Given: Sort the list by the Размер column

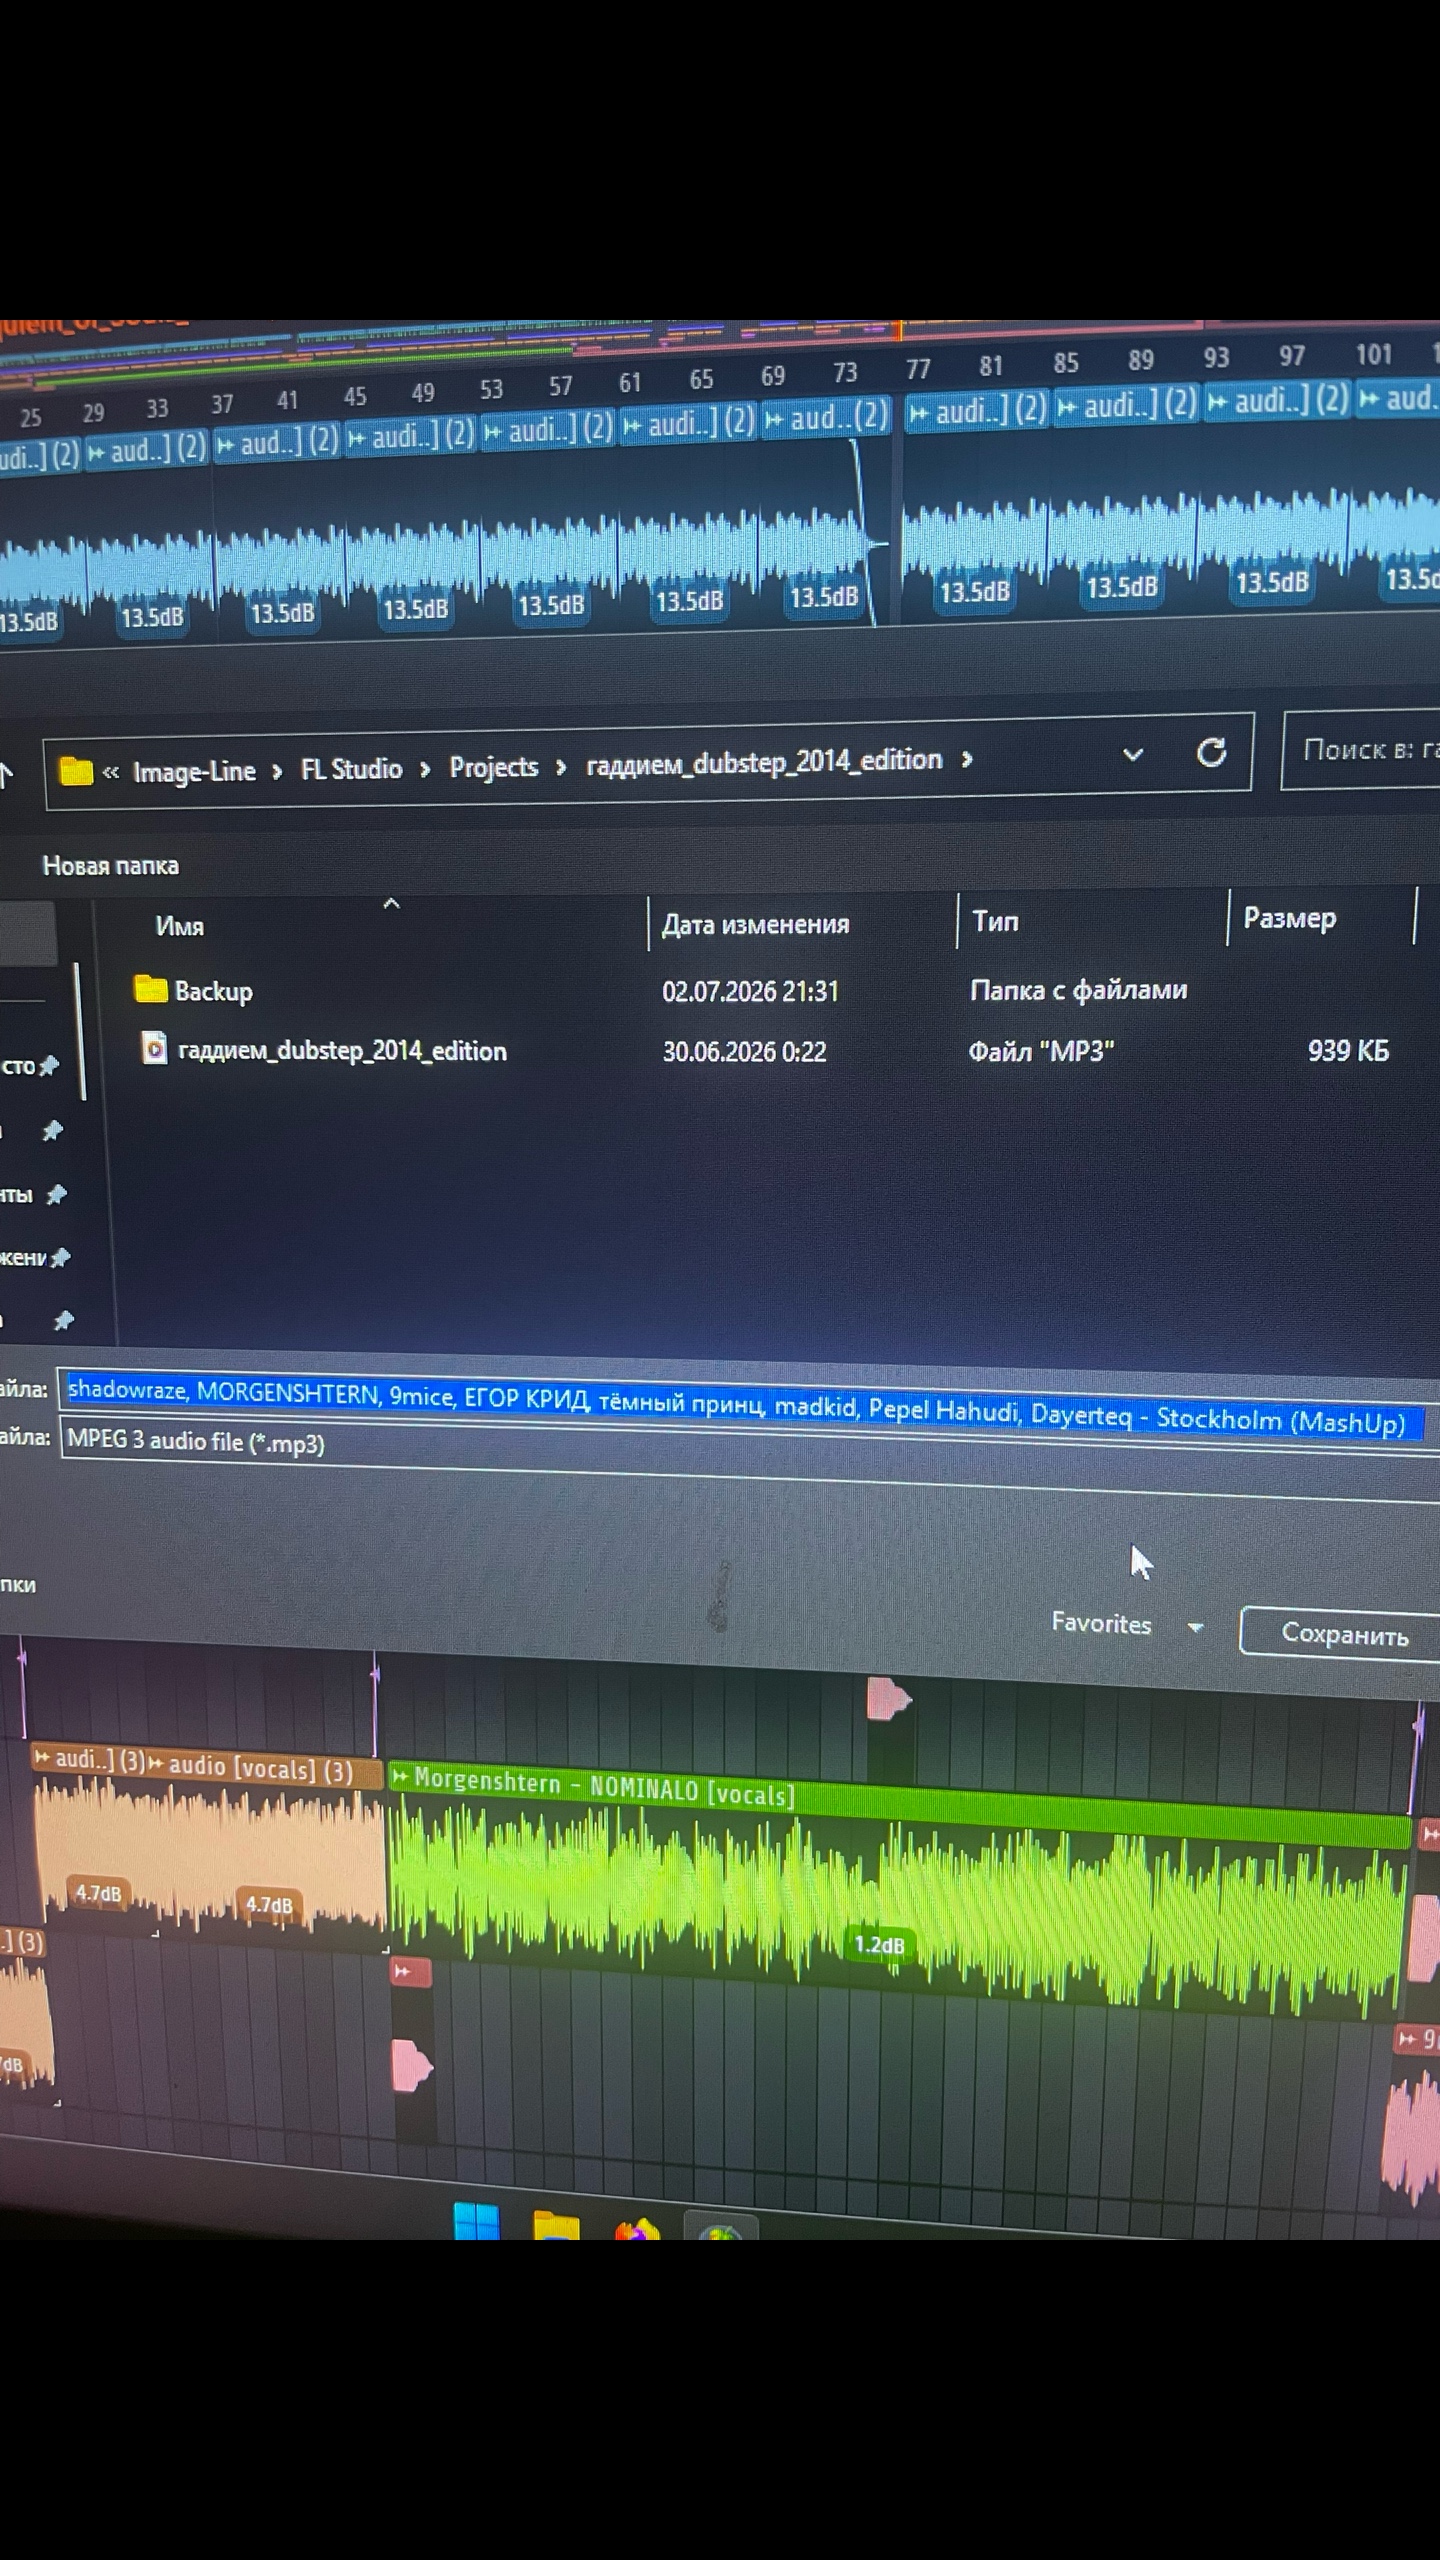Looking at the screenshot, I should point(1290,918).
